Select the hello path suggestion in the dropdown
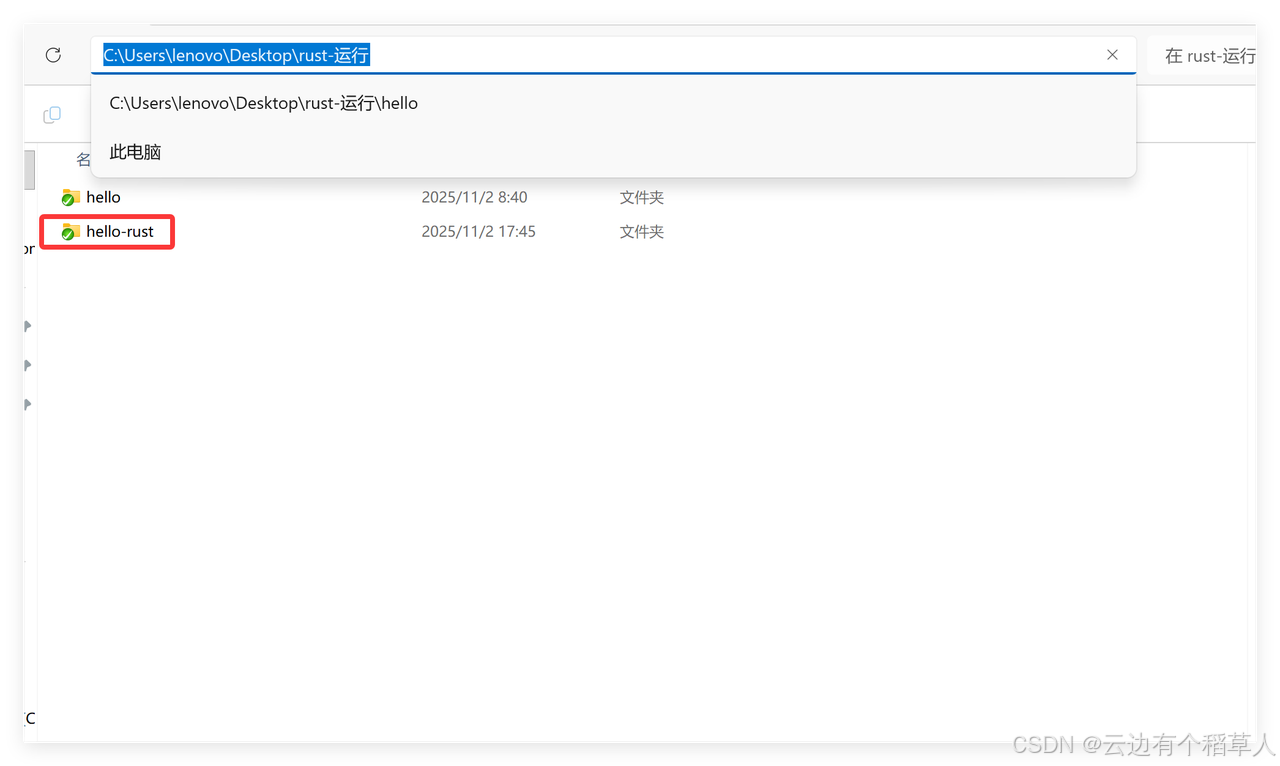This screenshot has height=766, width=1280. [264, 103]
